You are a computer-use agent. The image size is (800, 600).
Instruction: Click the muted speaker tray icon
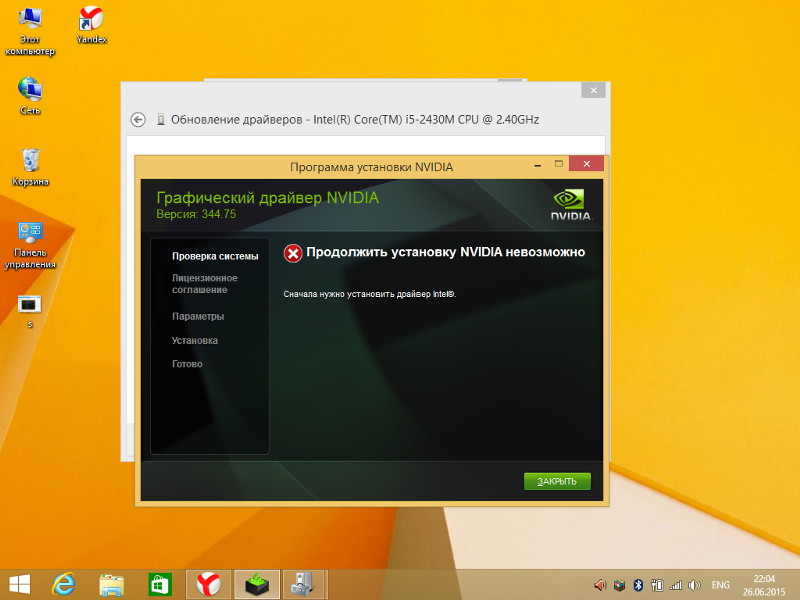pyautogui.click(x=600, y=585)
